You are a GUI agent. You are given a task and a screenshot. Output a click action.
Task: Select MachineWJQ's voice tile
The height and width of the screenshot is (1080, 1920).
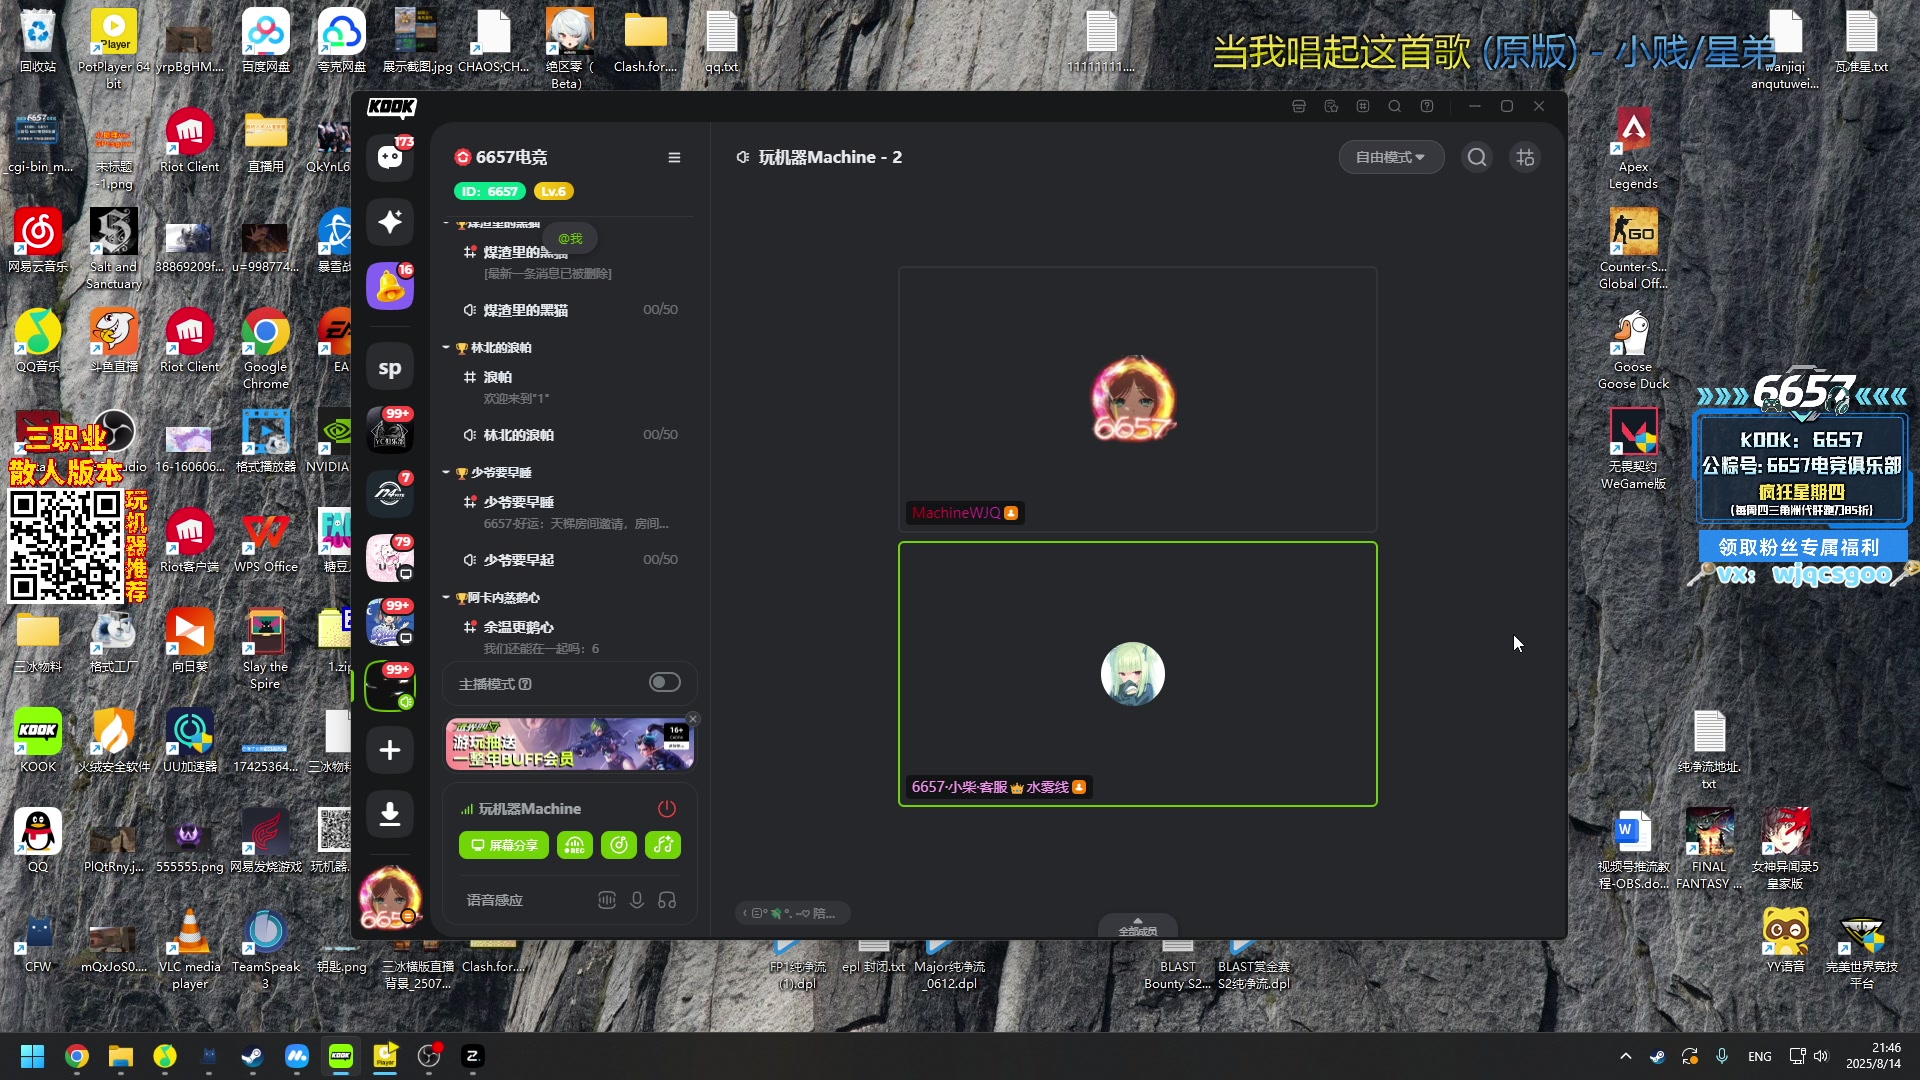coord(1138,399)
